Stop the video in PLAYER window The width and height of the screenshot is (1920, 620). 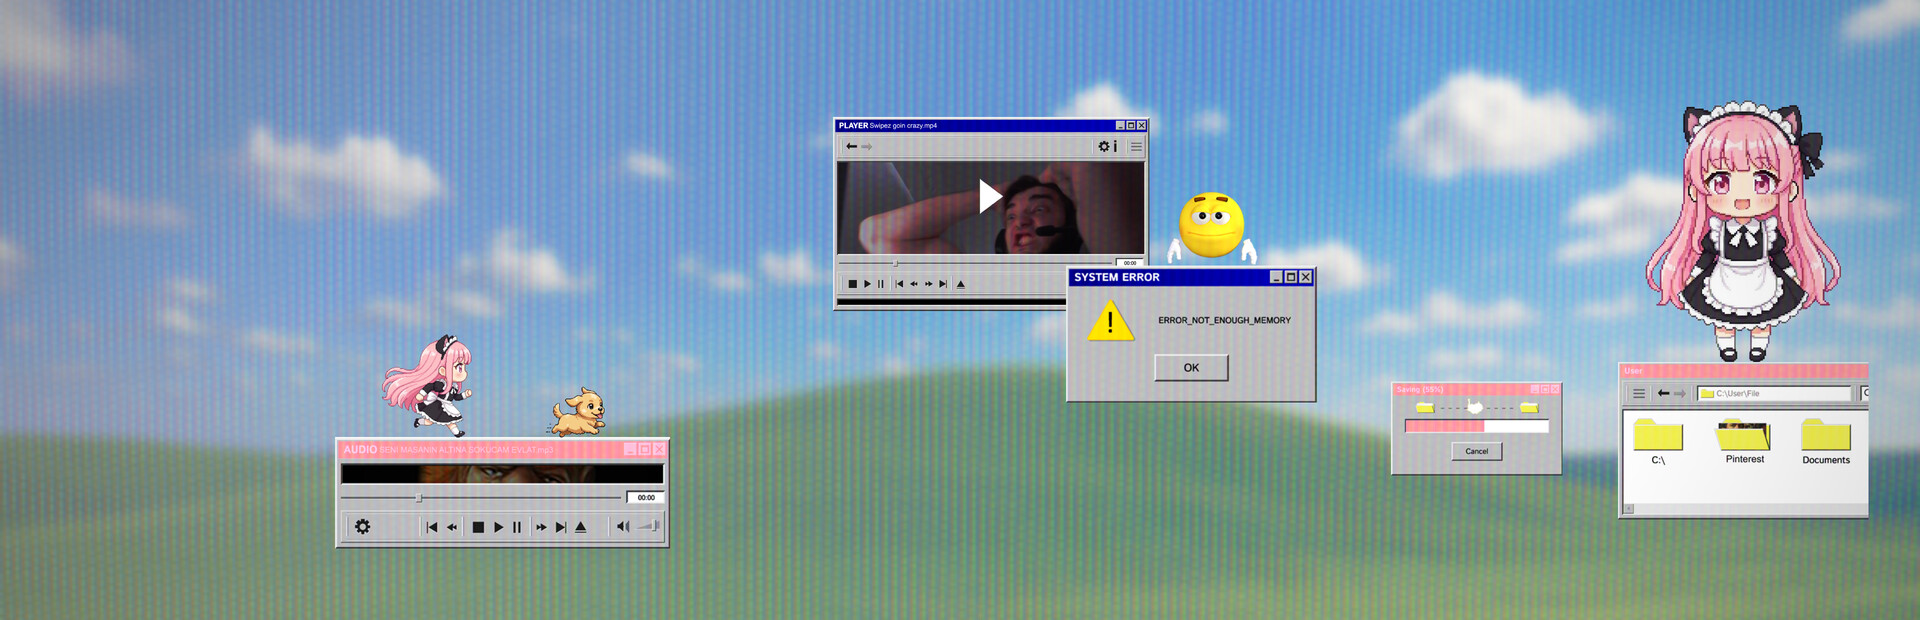(x=852, y=284)
